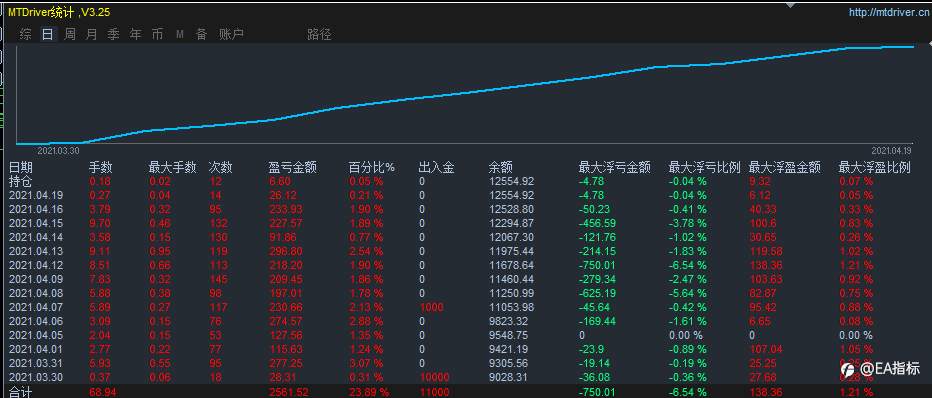
Task: Click the 11000 total deposit value
Action: (x=434, y=392)
